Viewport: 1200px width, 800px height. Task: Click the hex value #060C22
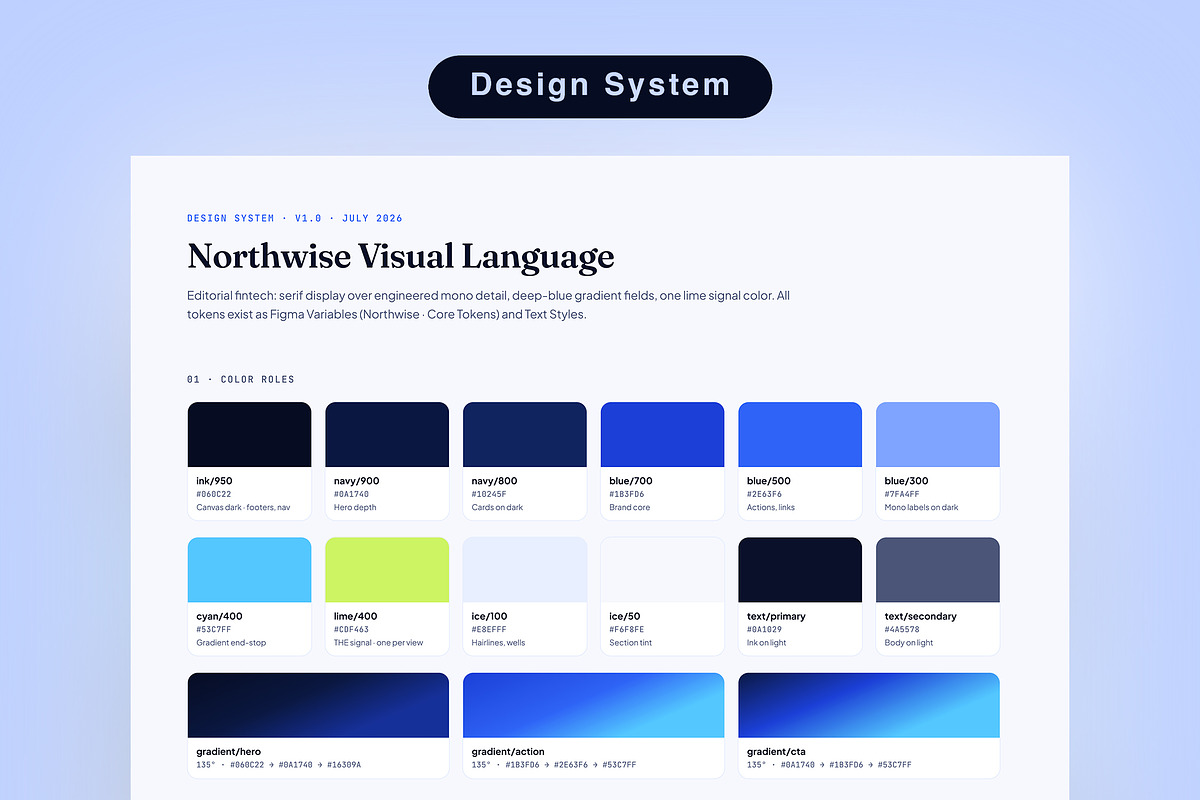point(214,494)
